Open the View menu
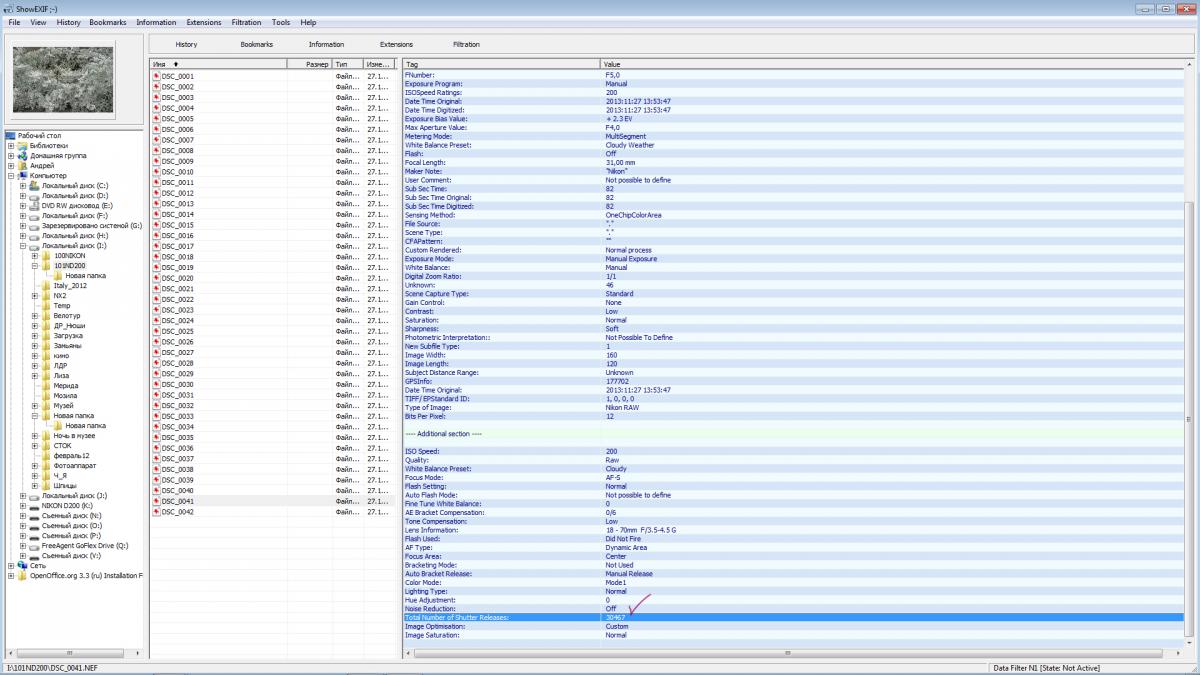The width and height of the screenshot is (1200, 675). [38, 22]
